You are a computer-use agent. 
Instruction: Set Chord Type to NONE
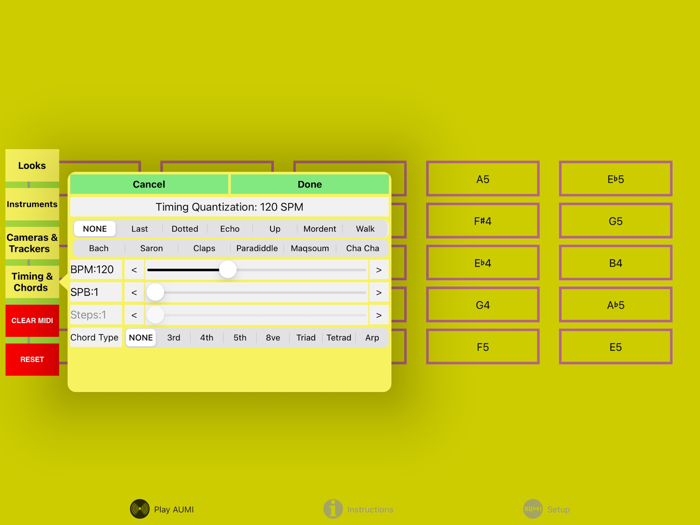tap(141, 338)
